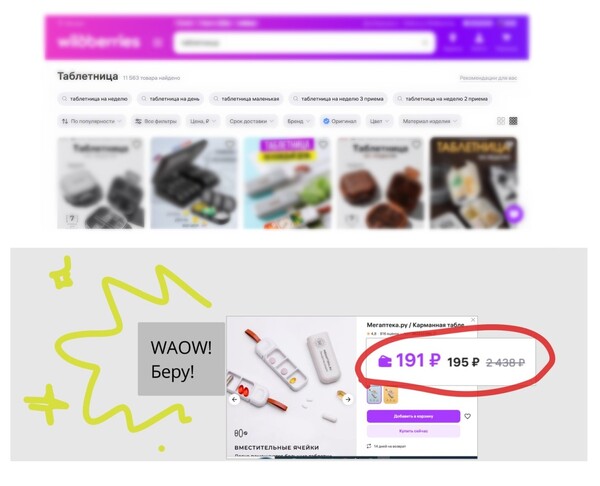The width and height of the screenshot is (600, 486).
Task: Select the 'таблетница маленькая' search suggestion
Action: click(x=246, y=99)
